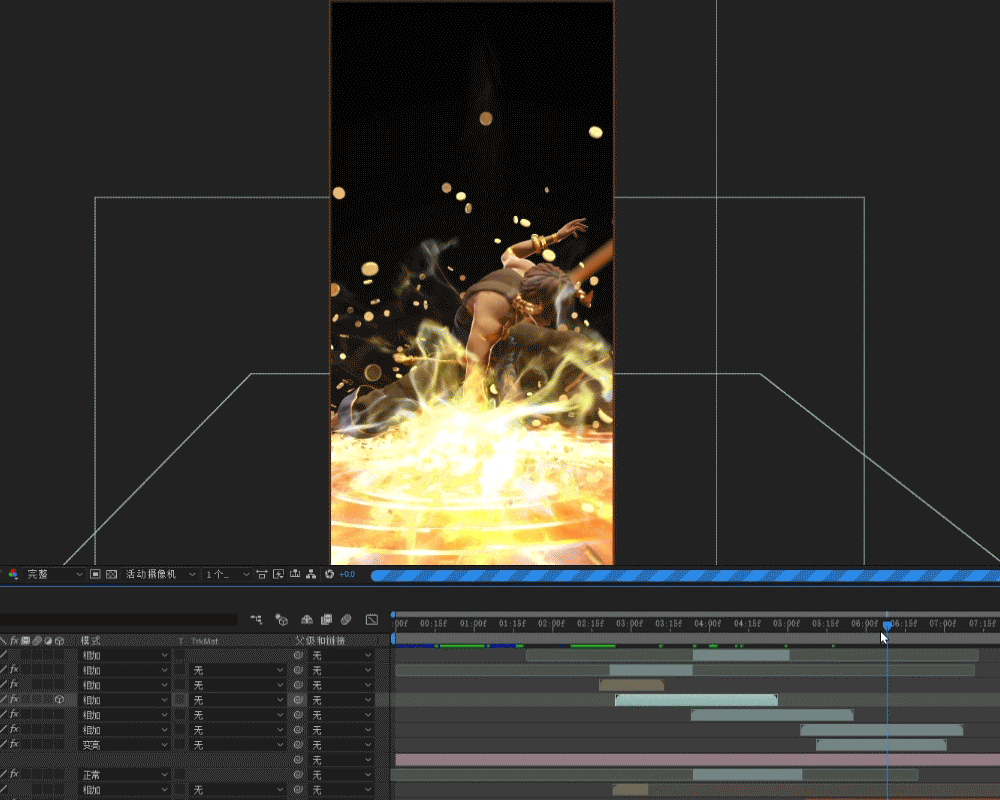
Task: Click the timeline layer search field
Action: [119, 619]
